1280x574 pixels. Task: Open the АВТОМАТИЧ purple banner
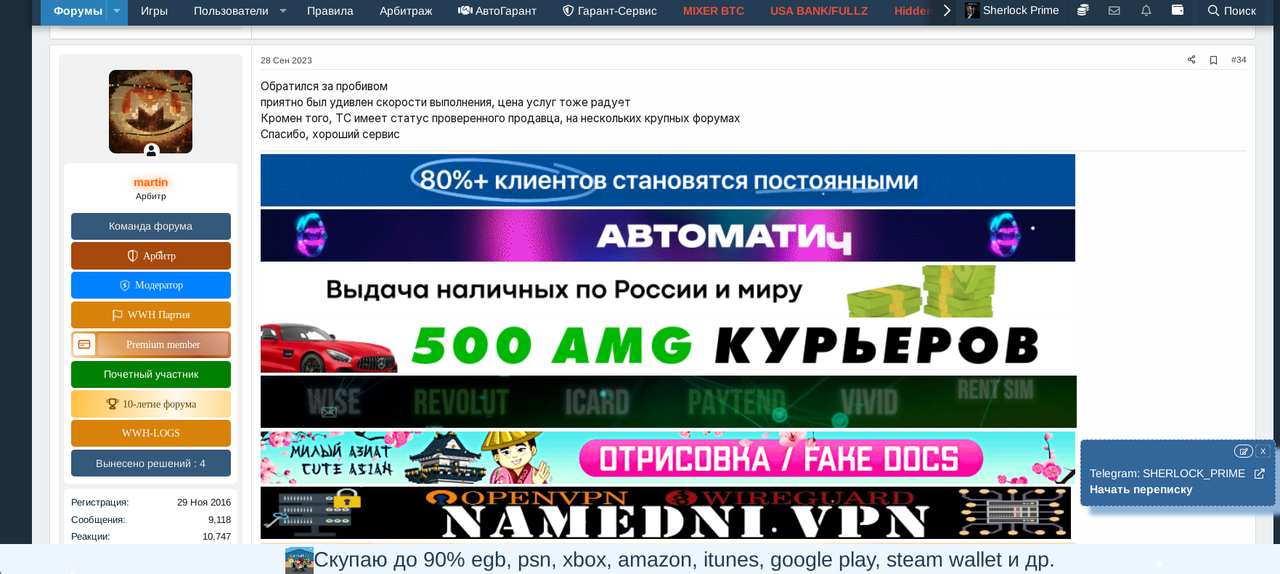click(668, 235)
